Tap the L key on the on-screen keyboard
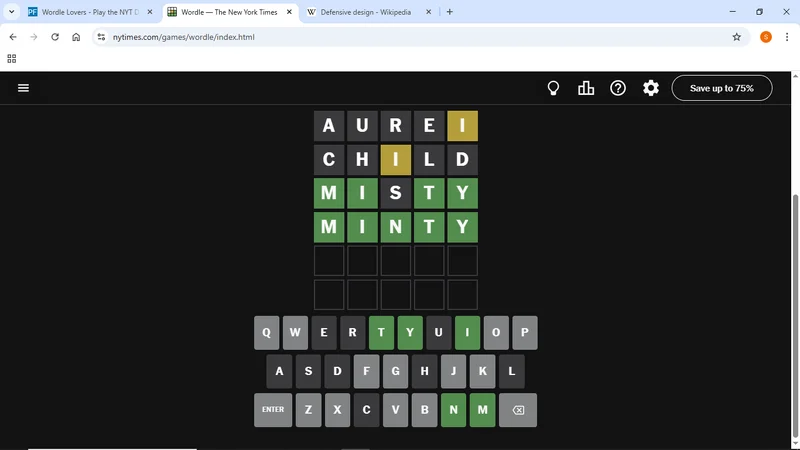This screenshot has width=800, height=450. coord(512,371)
